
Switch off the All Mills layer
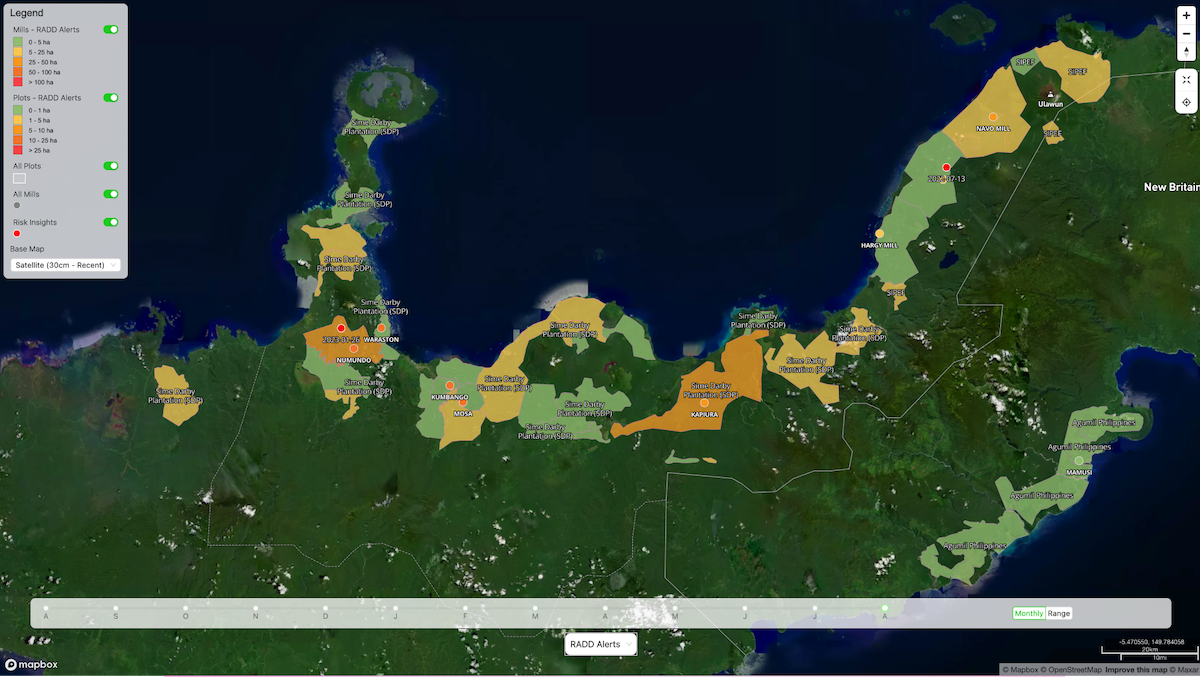coord(111,194)
